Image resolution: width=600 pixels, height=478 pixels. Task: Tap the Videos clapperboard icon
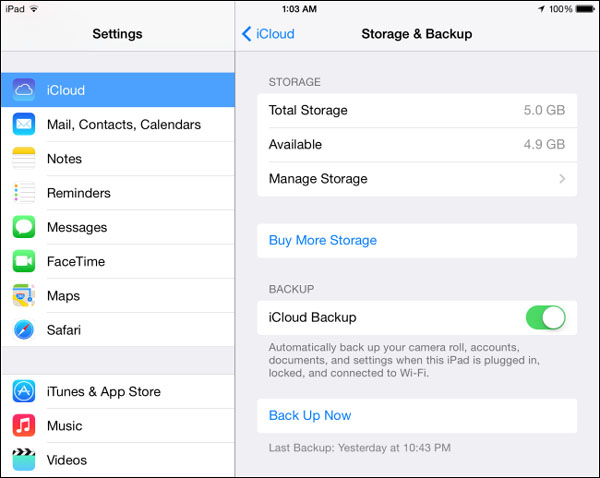[x=24, y=459]
